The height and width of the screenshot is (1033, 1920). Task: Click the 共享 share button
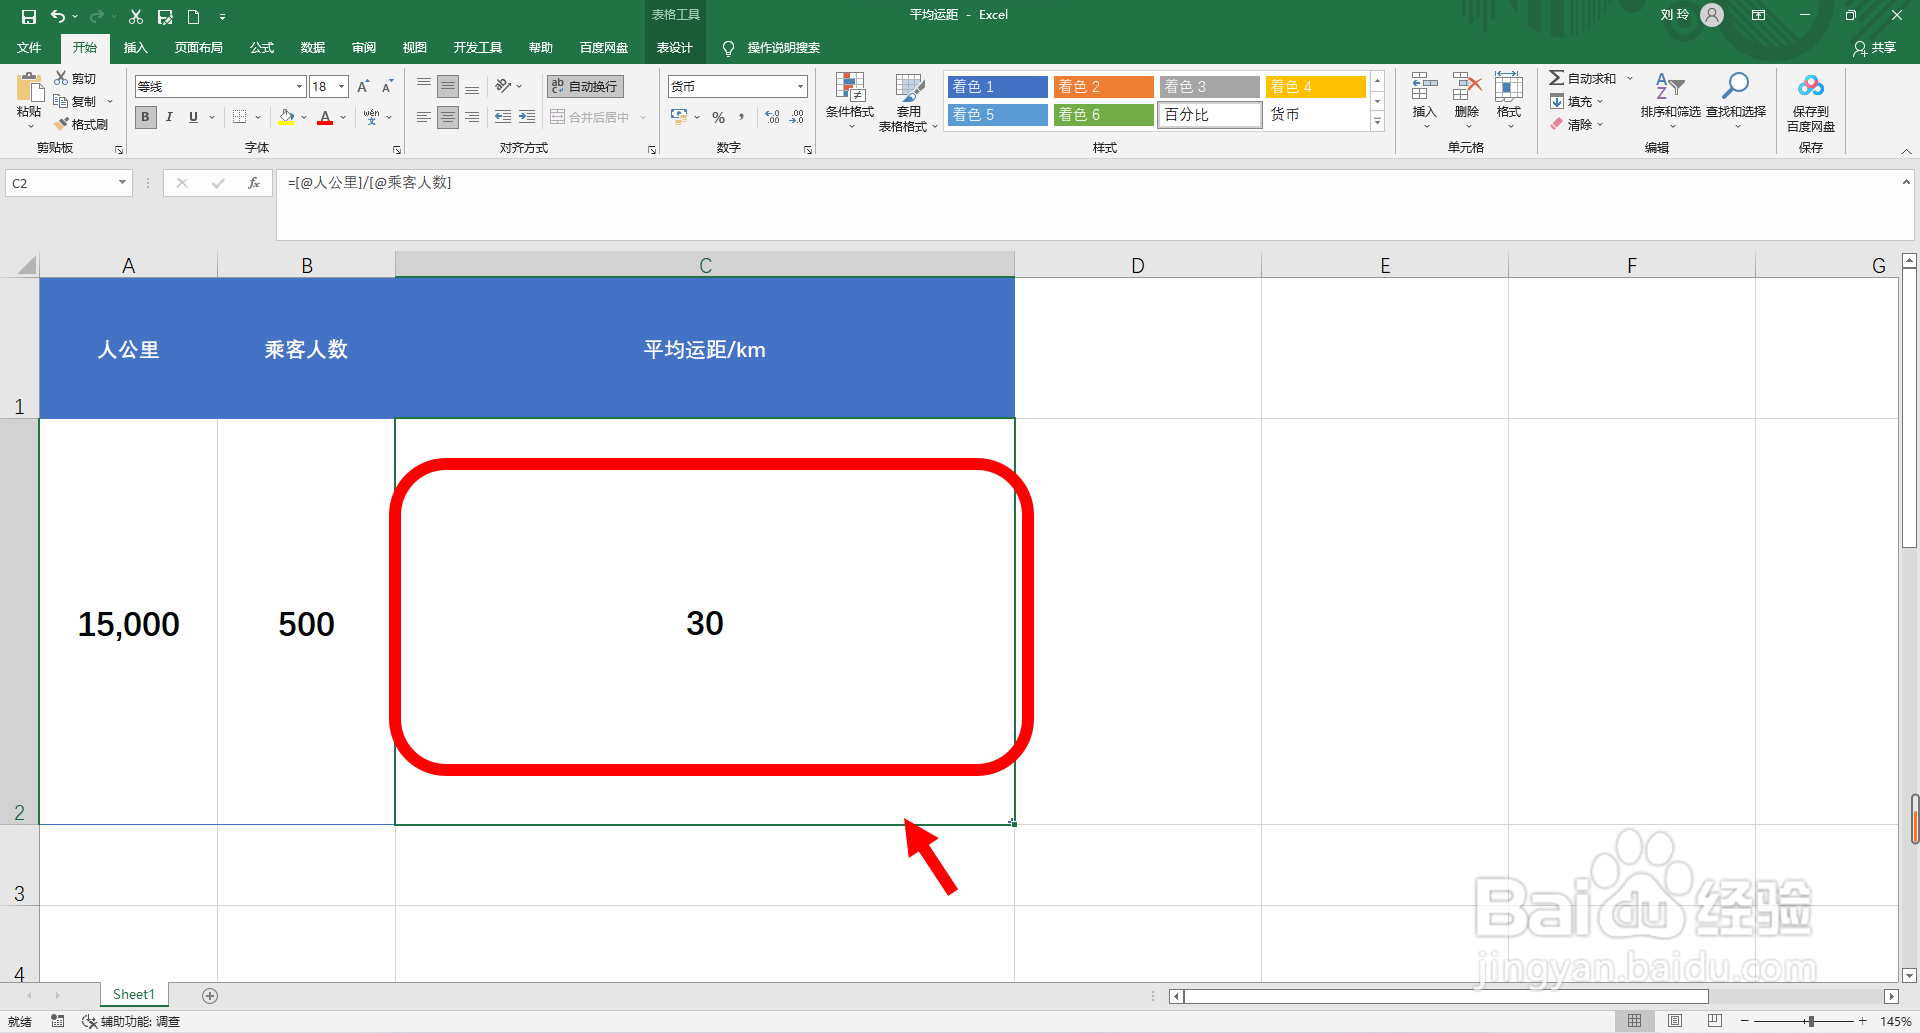pos(1875,48)
